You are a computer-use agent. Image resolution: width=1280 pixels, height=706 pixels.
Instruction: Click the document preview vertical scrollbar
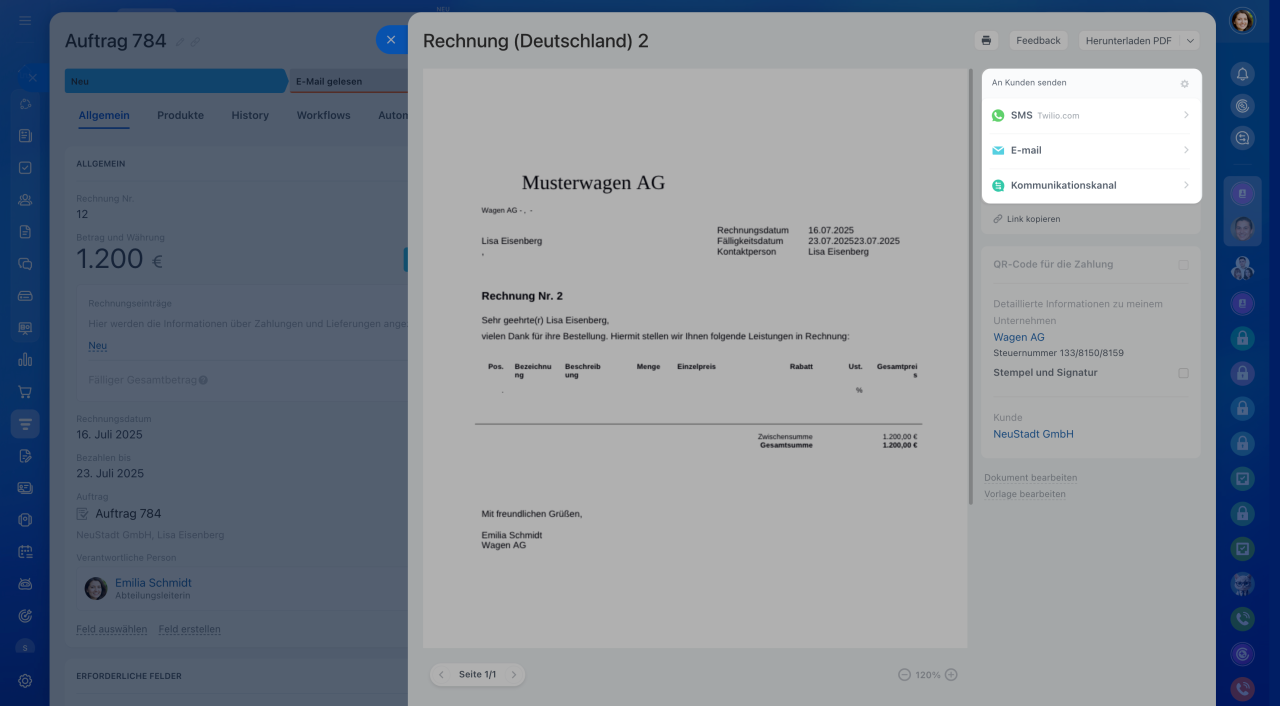click(969, 285)
